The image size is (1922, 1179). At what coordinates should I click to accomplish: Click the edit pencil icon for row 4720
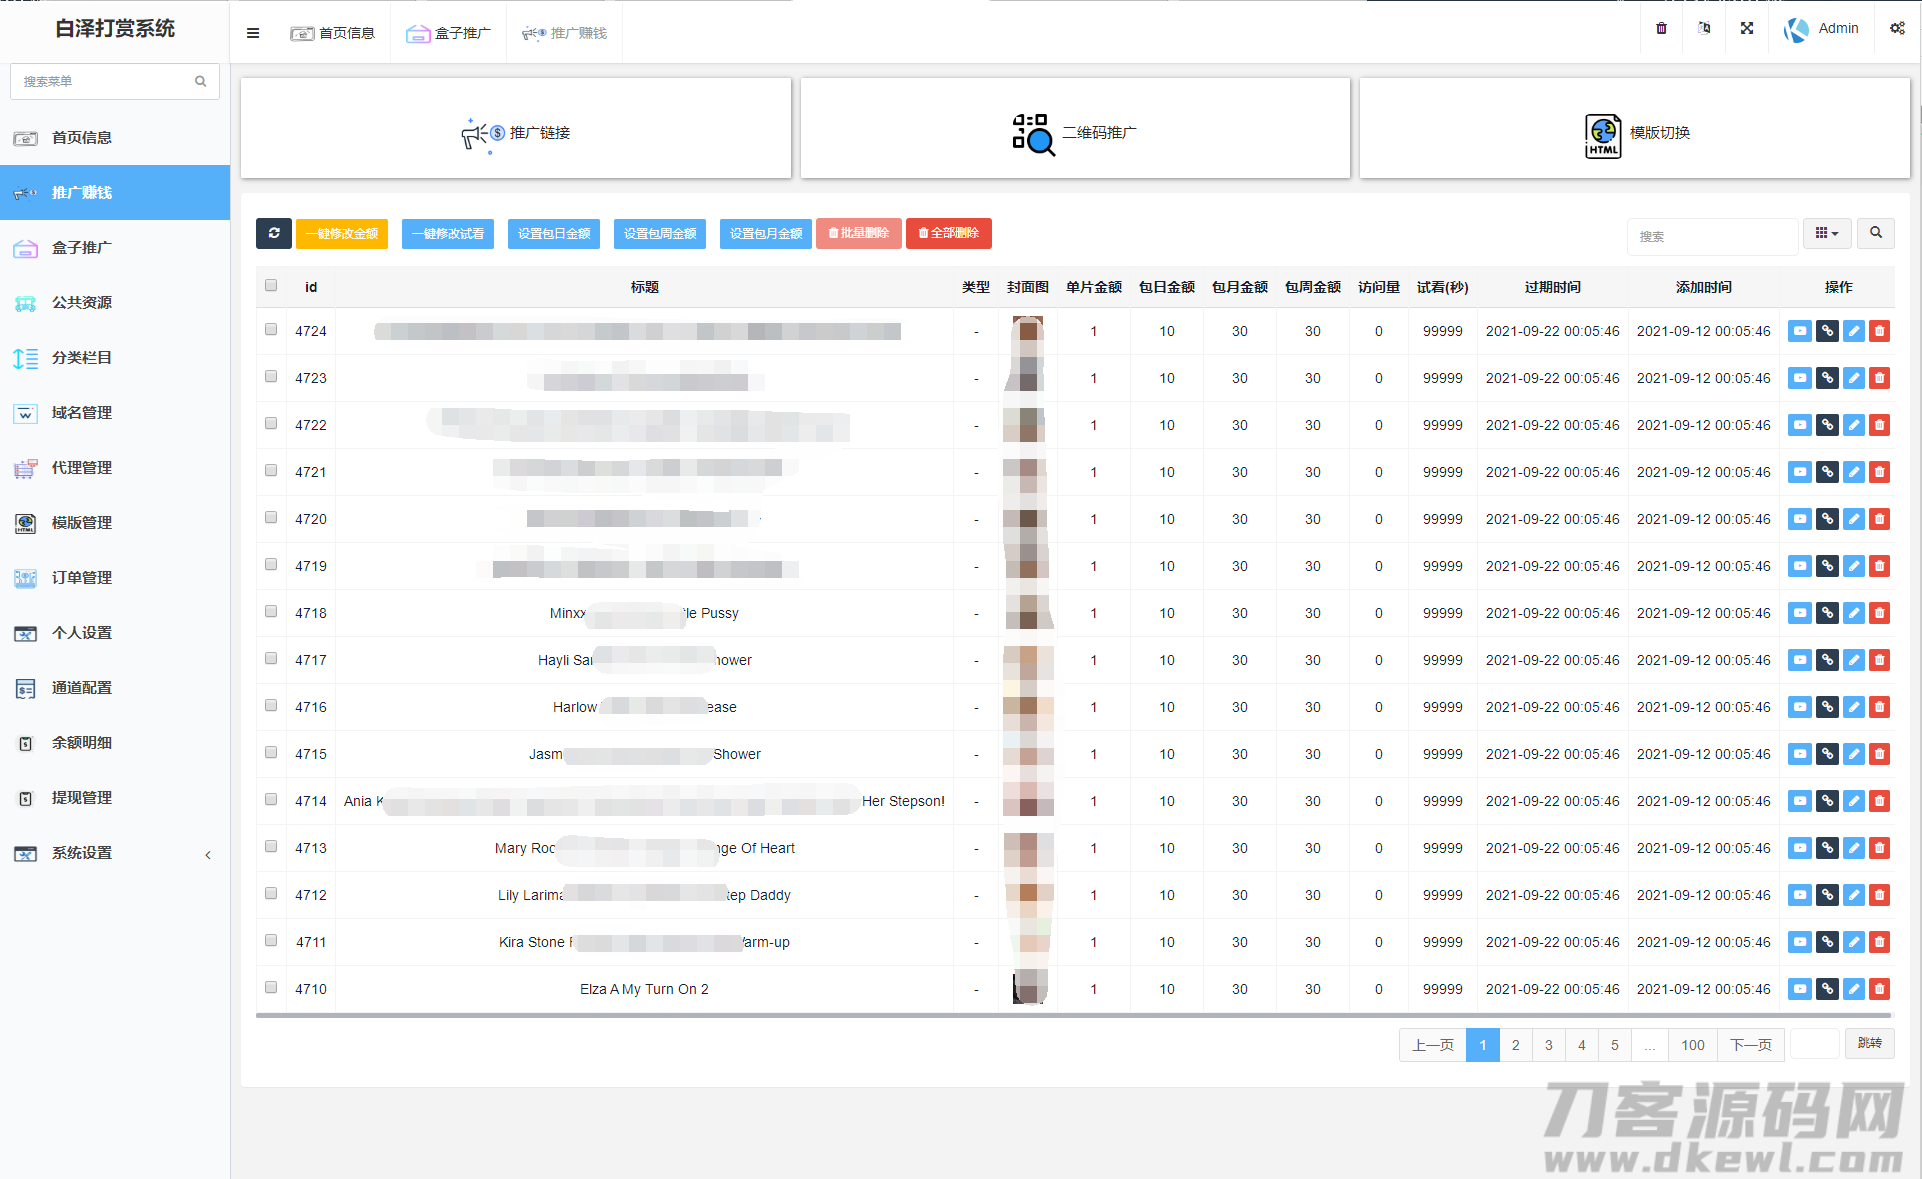(1853, 519)
